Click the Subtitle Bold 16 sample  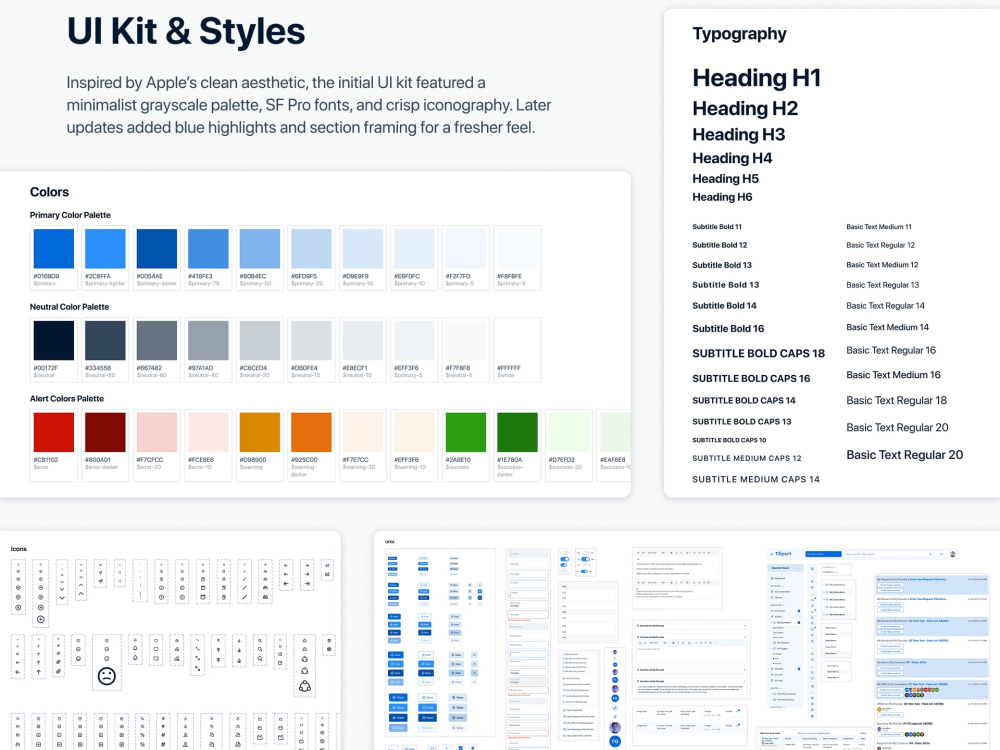(x=728, y=328)
